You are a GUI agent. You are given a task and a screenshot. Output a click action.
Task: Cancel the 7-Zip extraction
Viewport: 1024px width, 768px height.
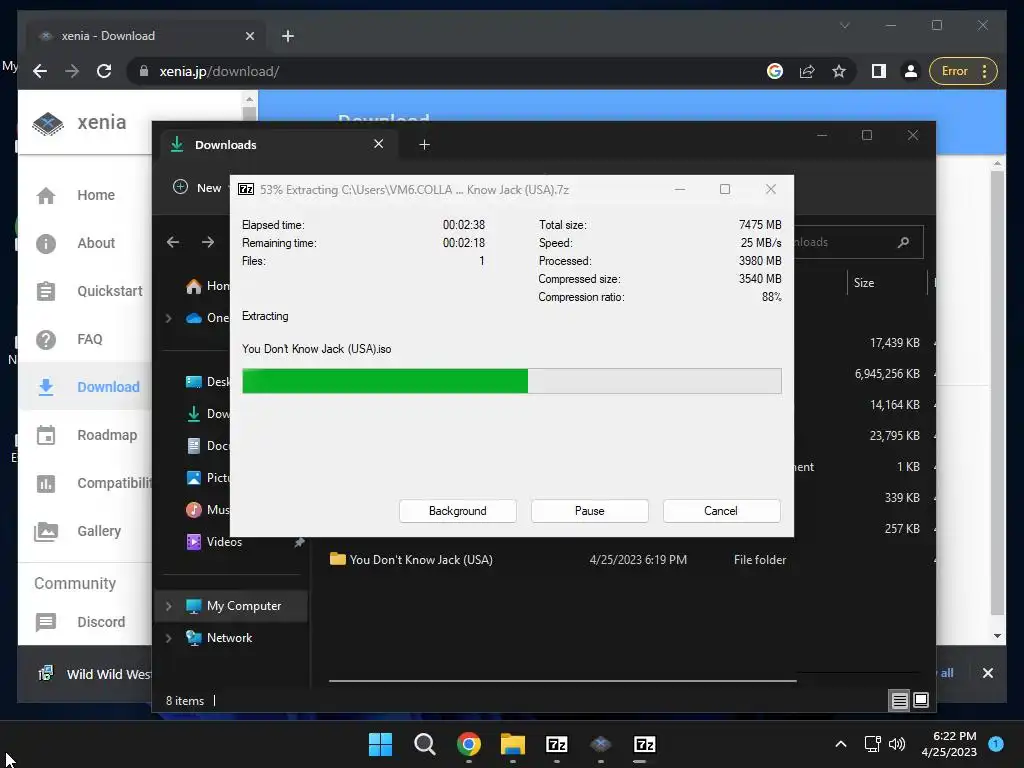721,511
